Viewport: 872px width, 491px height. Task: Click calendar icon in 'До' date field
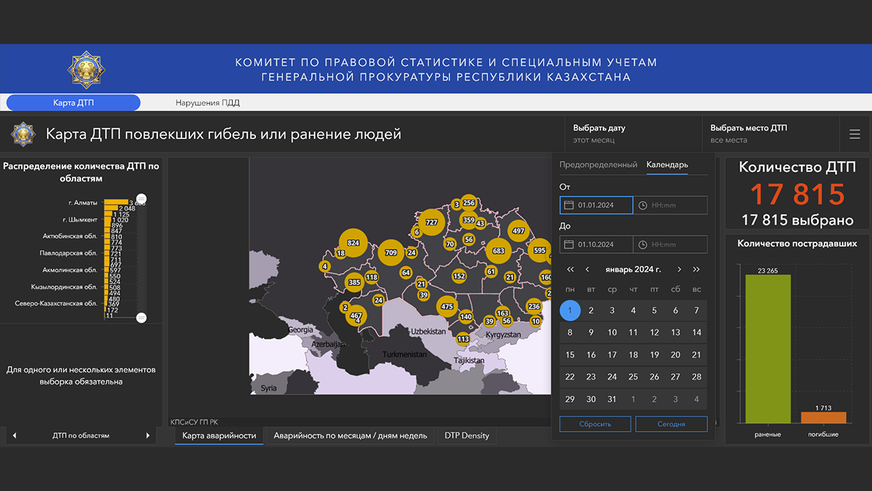pos(569,244)
